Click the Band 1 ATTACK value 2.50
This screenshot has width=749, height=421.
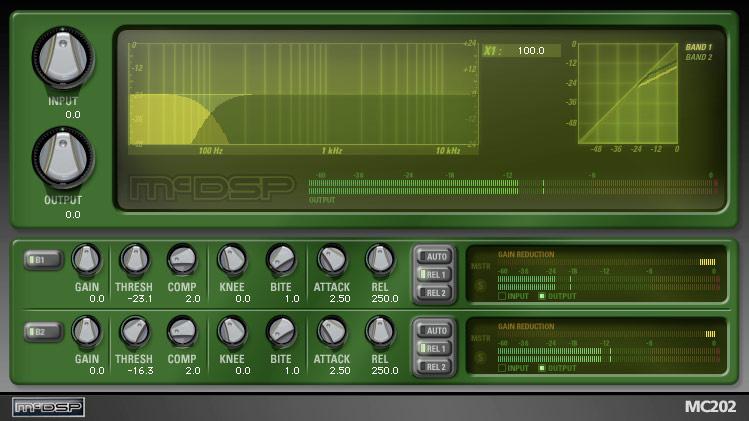tap(340, 299)
